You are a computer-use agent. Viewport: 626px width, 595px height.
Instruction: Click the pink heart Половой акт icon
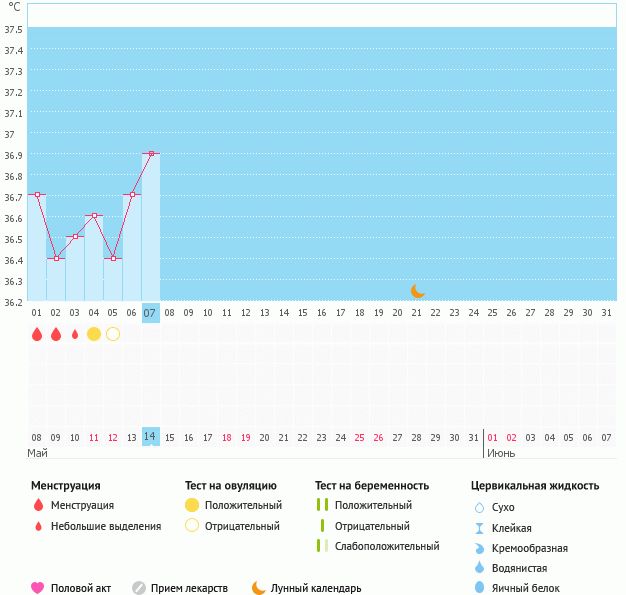[x=38, y=588]
